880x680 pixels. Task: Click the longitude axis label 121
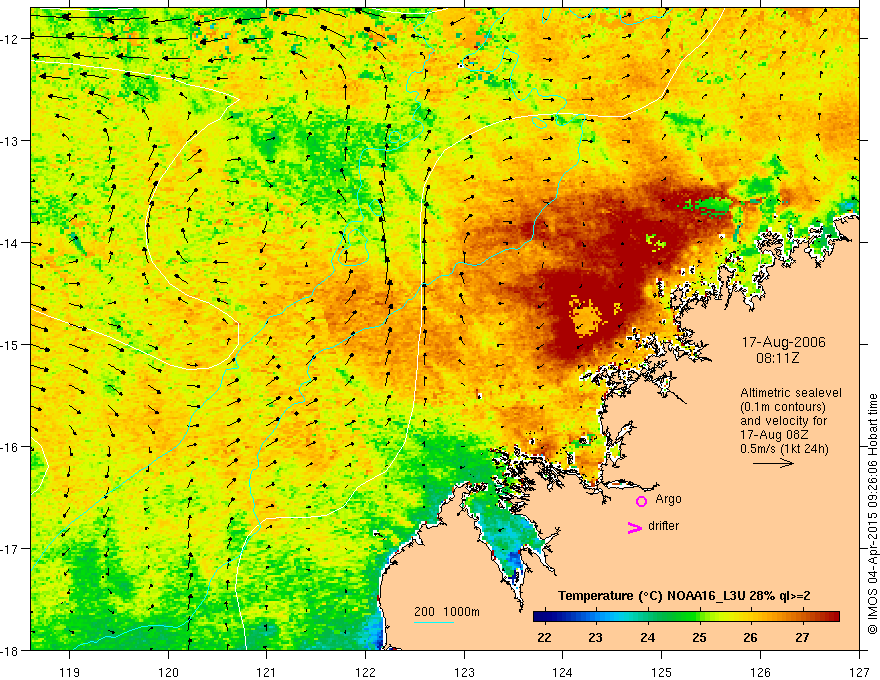[x=267, y=672]
